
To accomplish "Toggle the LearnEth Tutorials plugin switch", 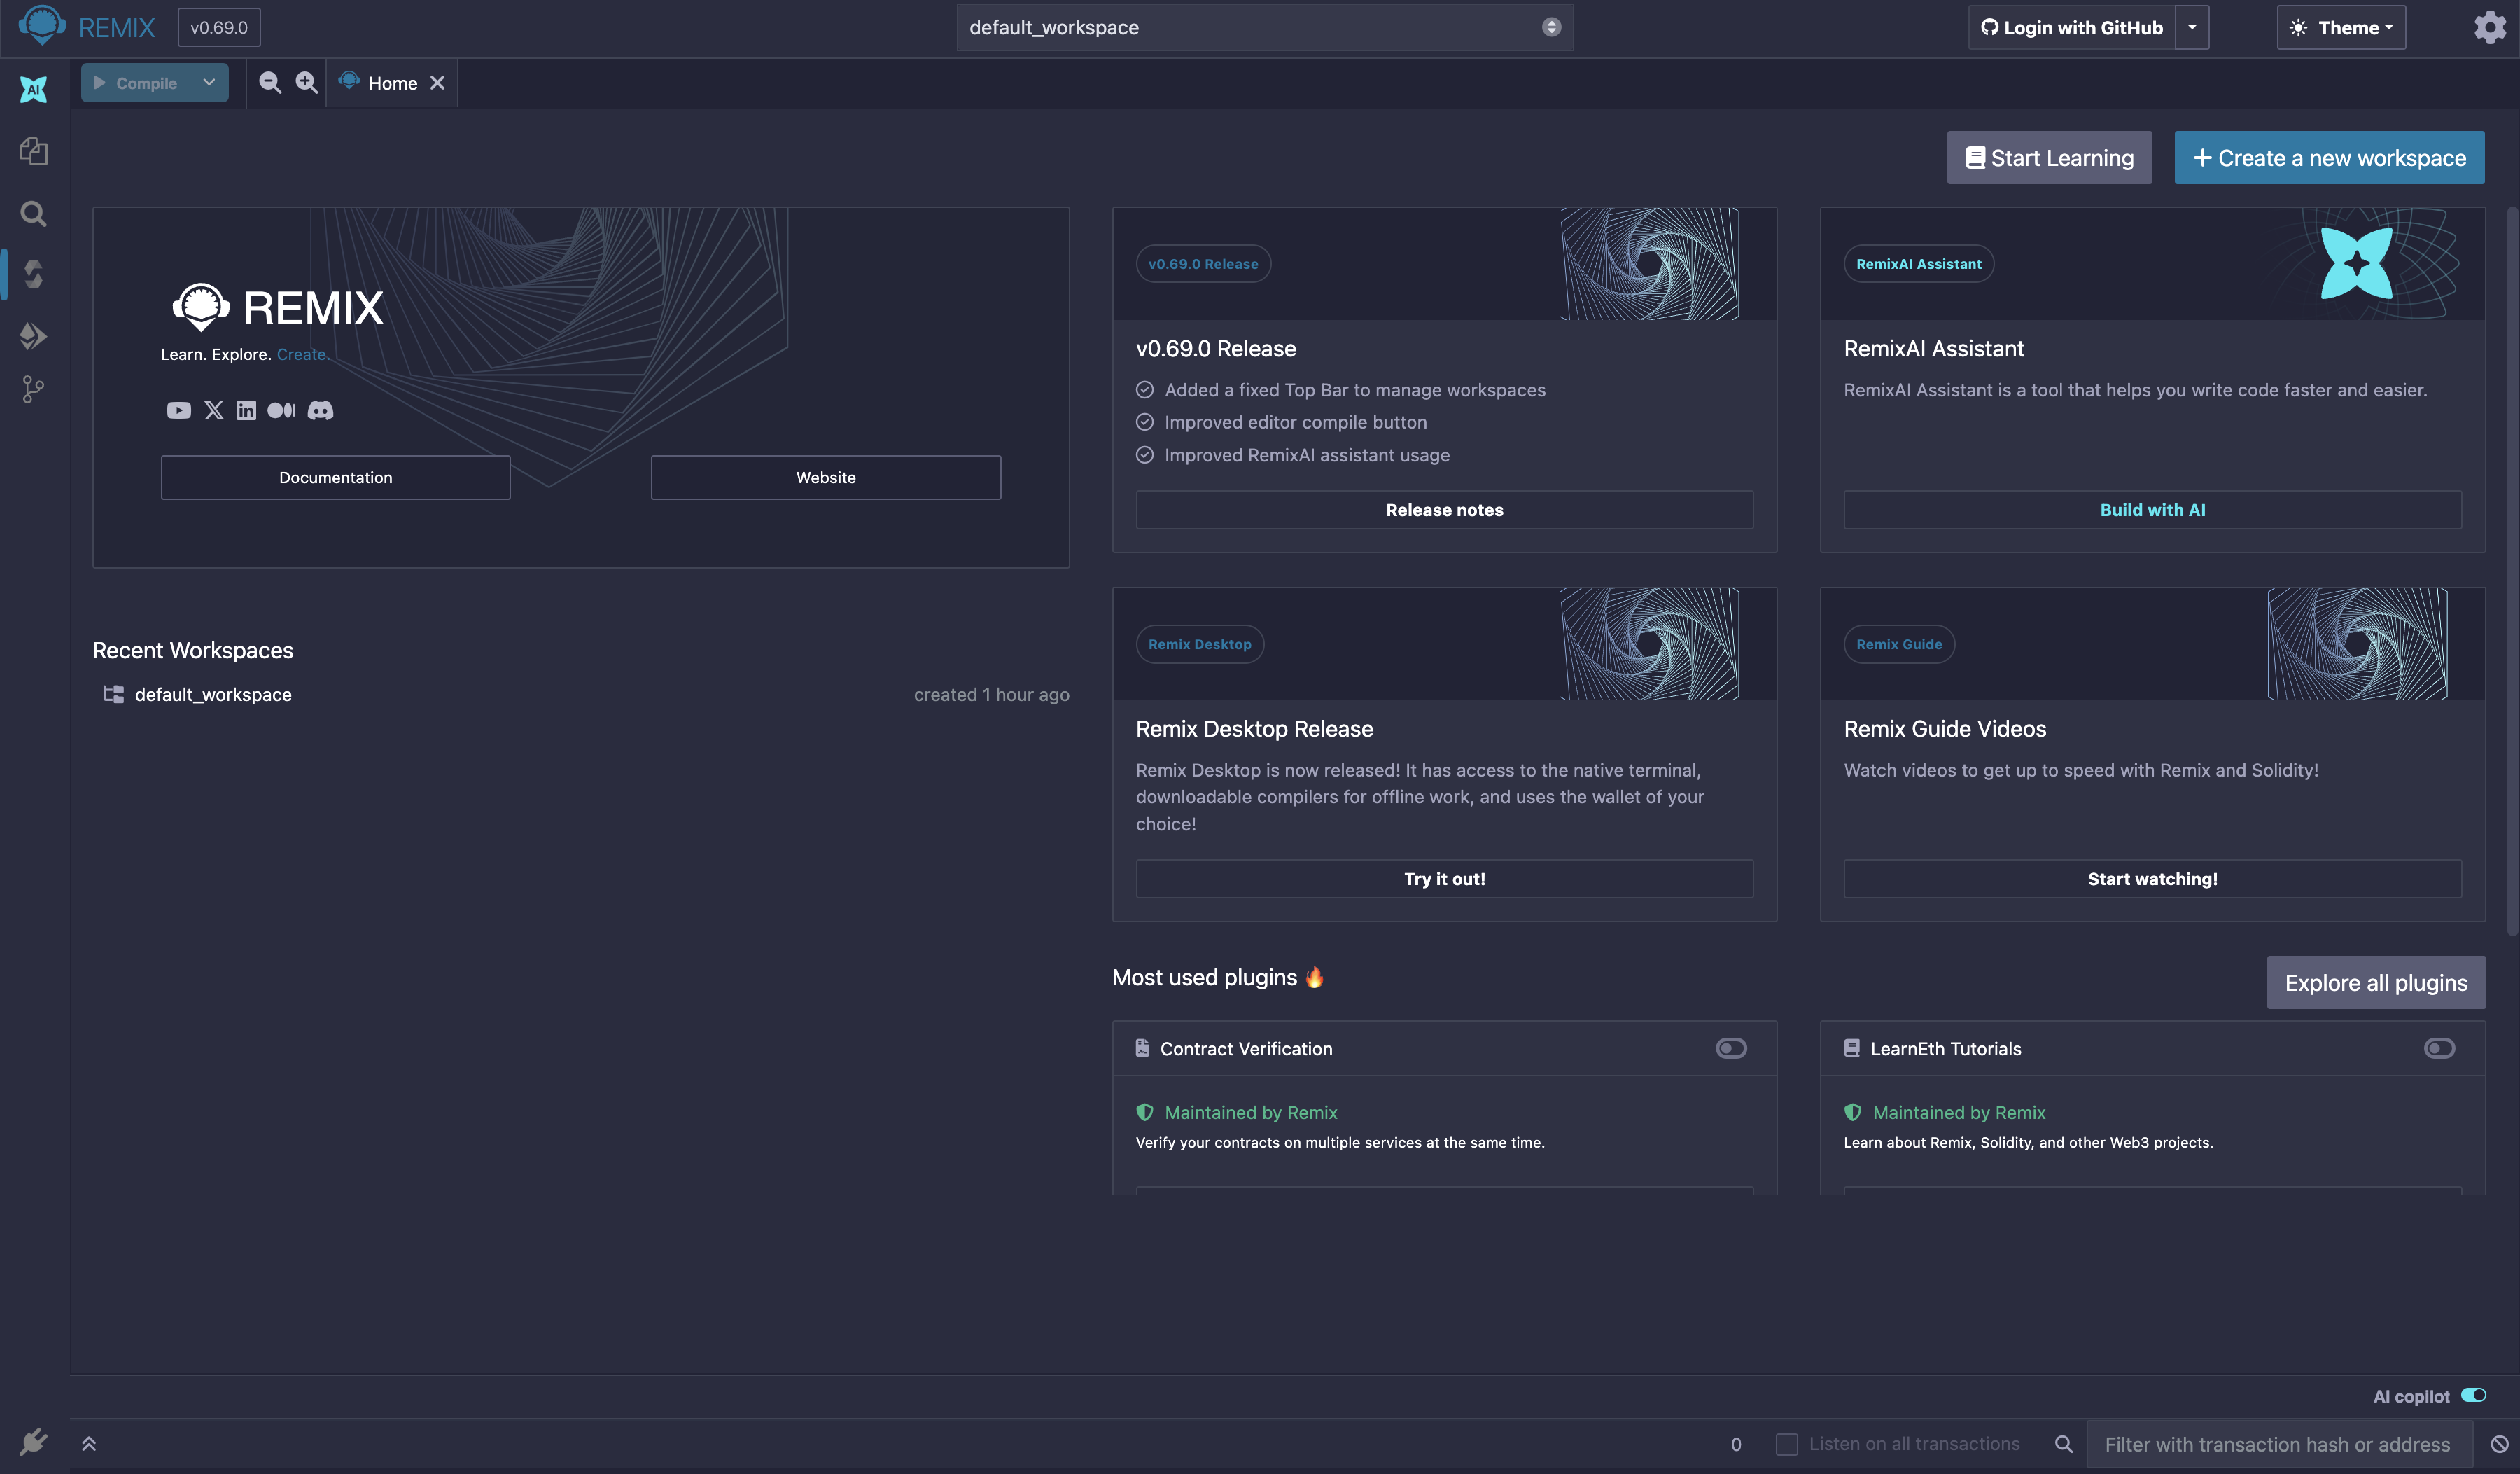I will click(x=2439, y=1048).
